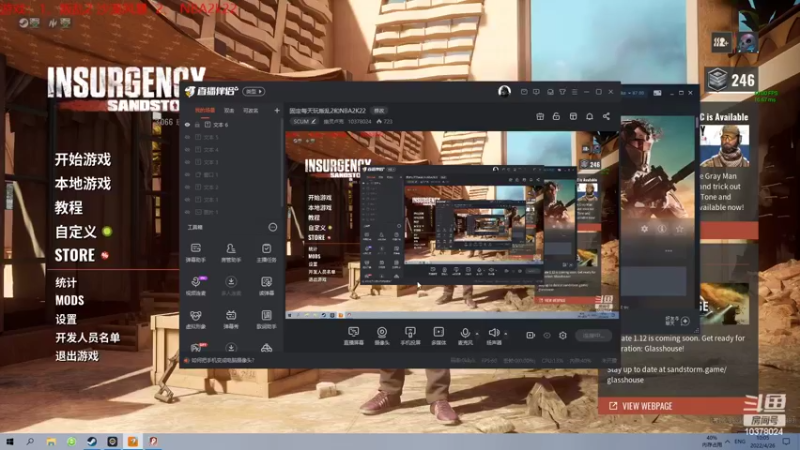Click the star icon in the background window
This screenshot has width=800, height=450.
coord(679,229)
